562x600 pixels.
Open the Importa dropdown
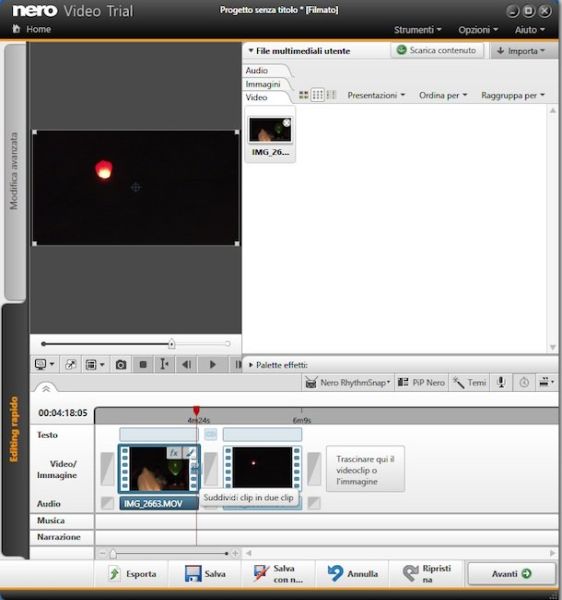pyautogui.click(x=523, y=51)
